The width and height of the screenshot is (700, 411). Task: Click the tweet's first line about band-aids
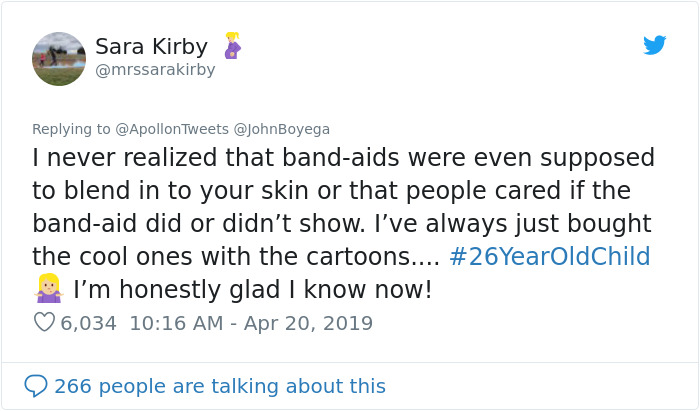(x=343, y=158)
